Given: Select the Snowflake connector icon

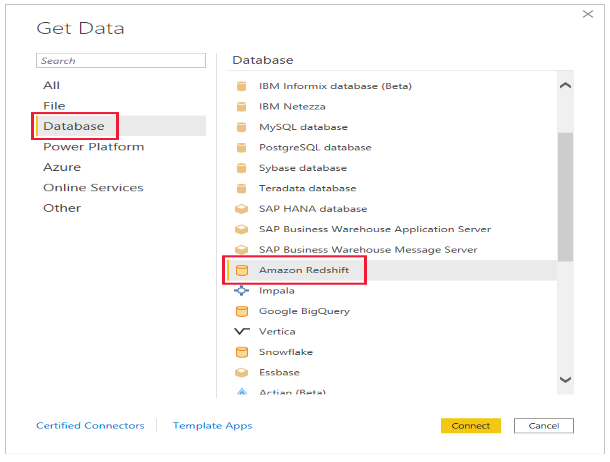Looking at the screenshot, I should tap(240, 352).
